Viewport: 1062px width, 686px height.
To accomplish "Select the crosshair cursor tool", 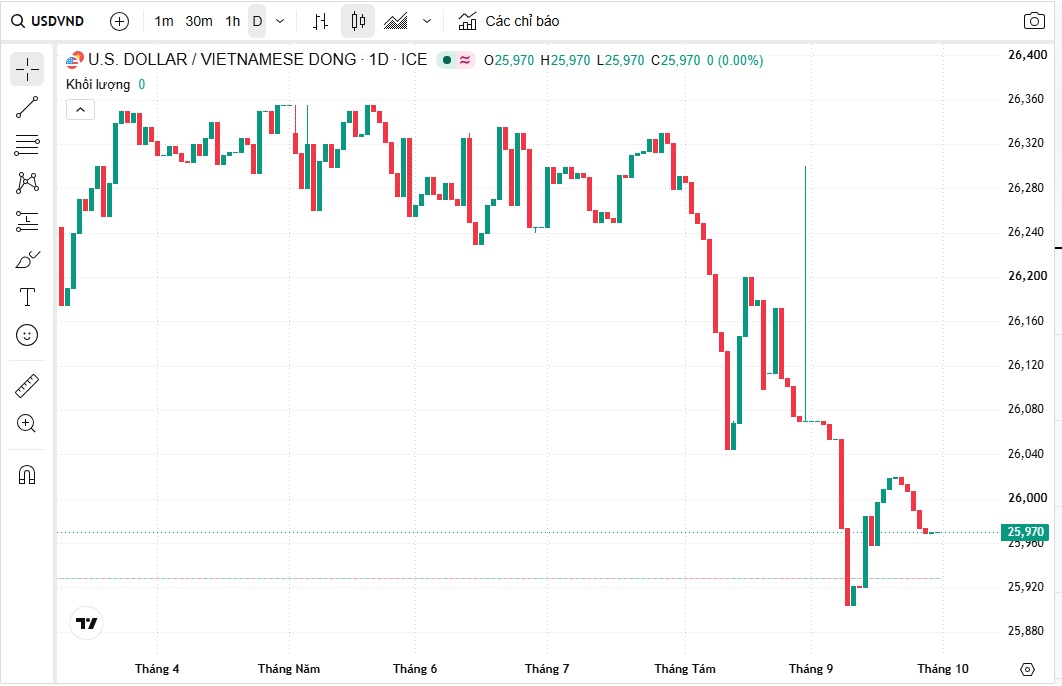I will (27, 69).
